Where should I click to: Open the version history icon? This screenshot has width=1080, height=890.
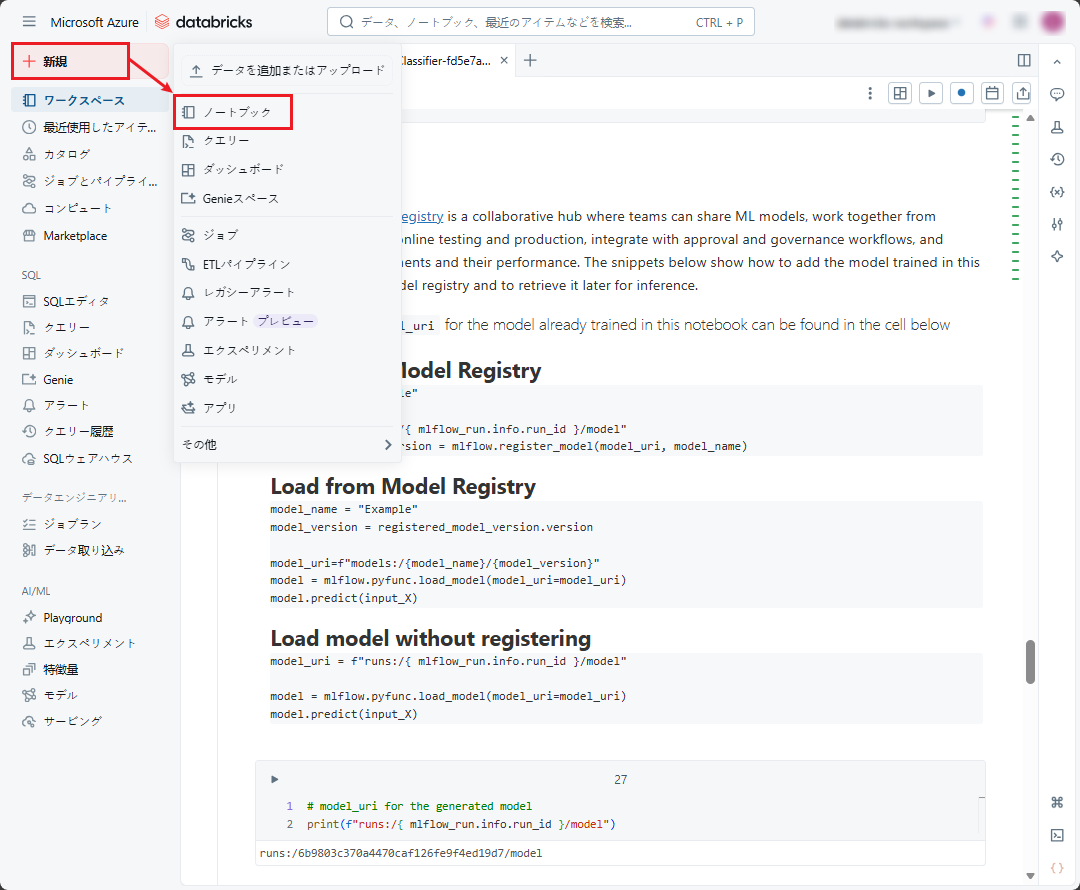pyautogui.click(x=1057, y=159)
